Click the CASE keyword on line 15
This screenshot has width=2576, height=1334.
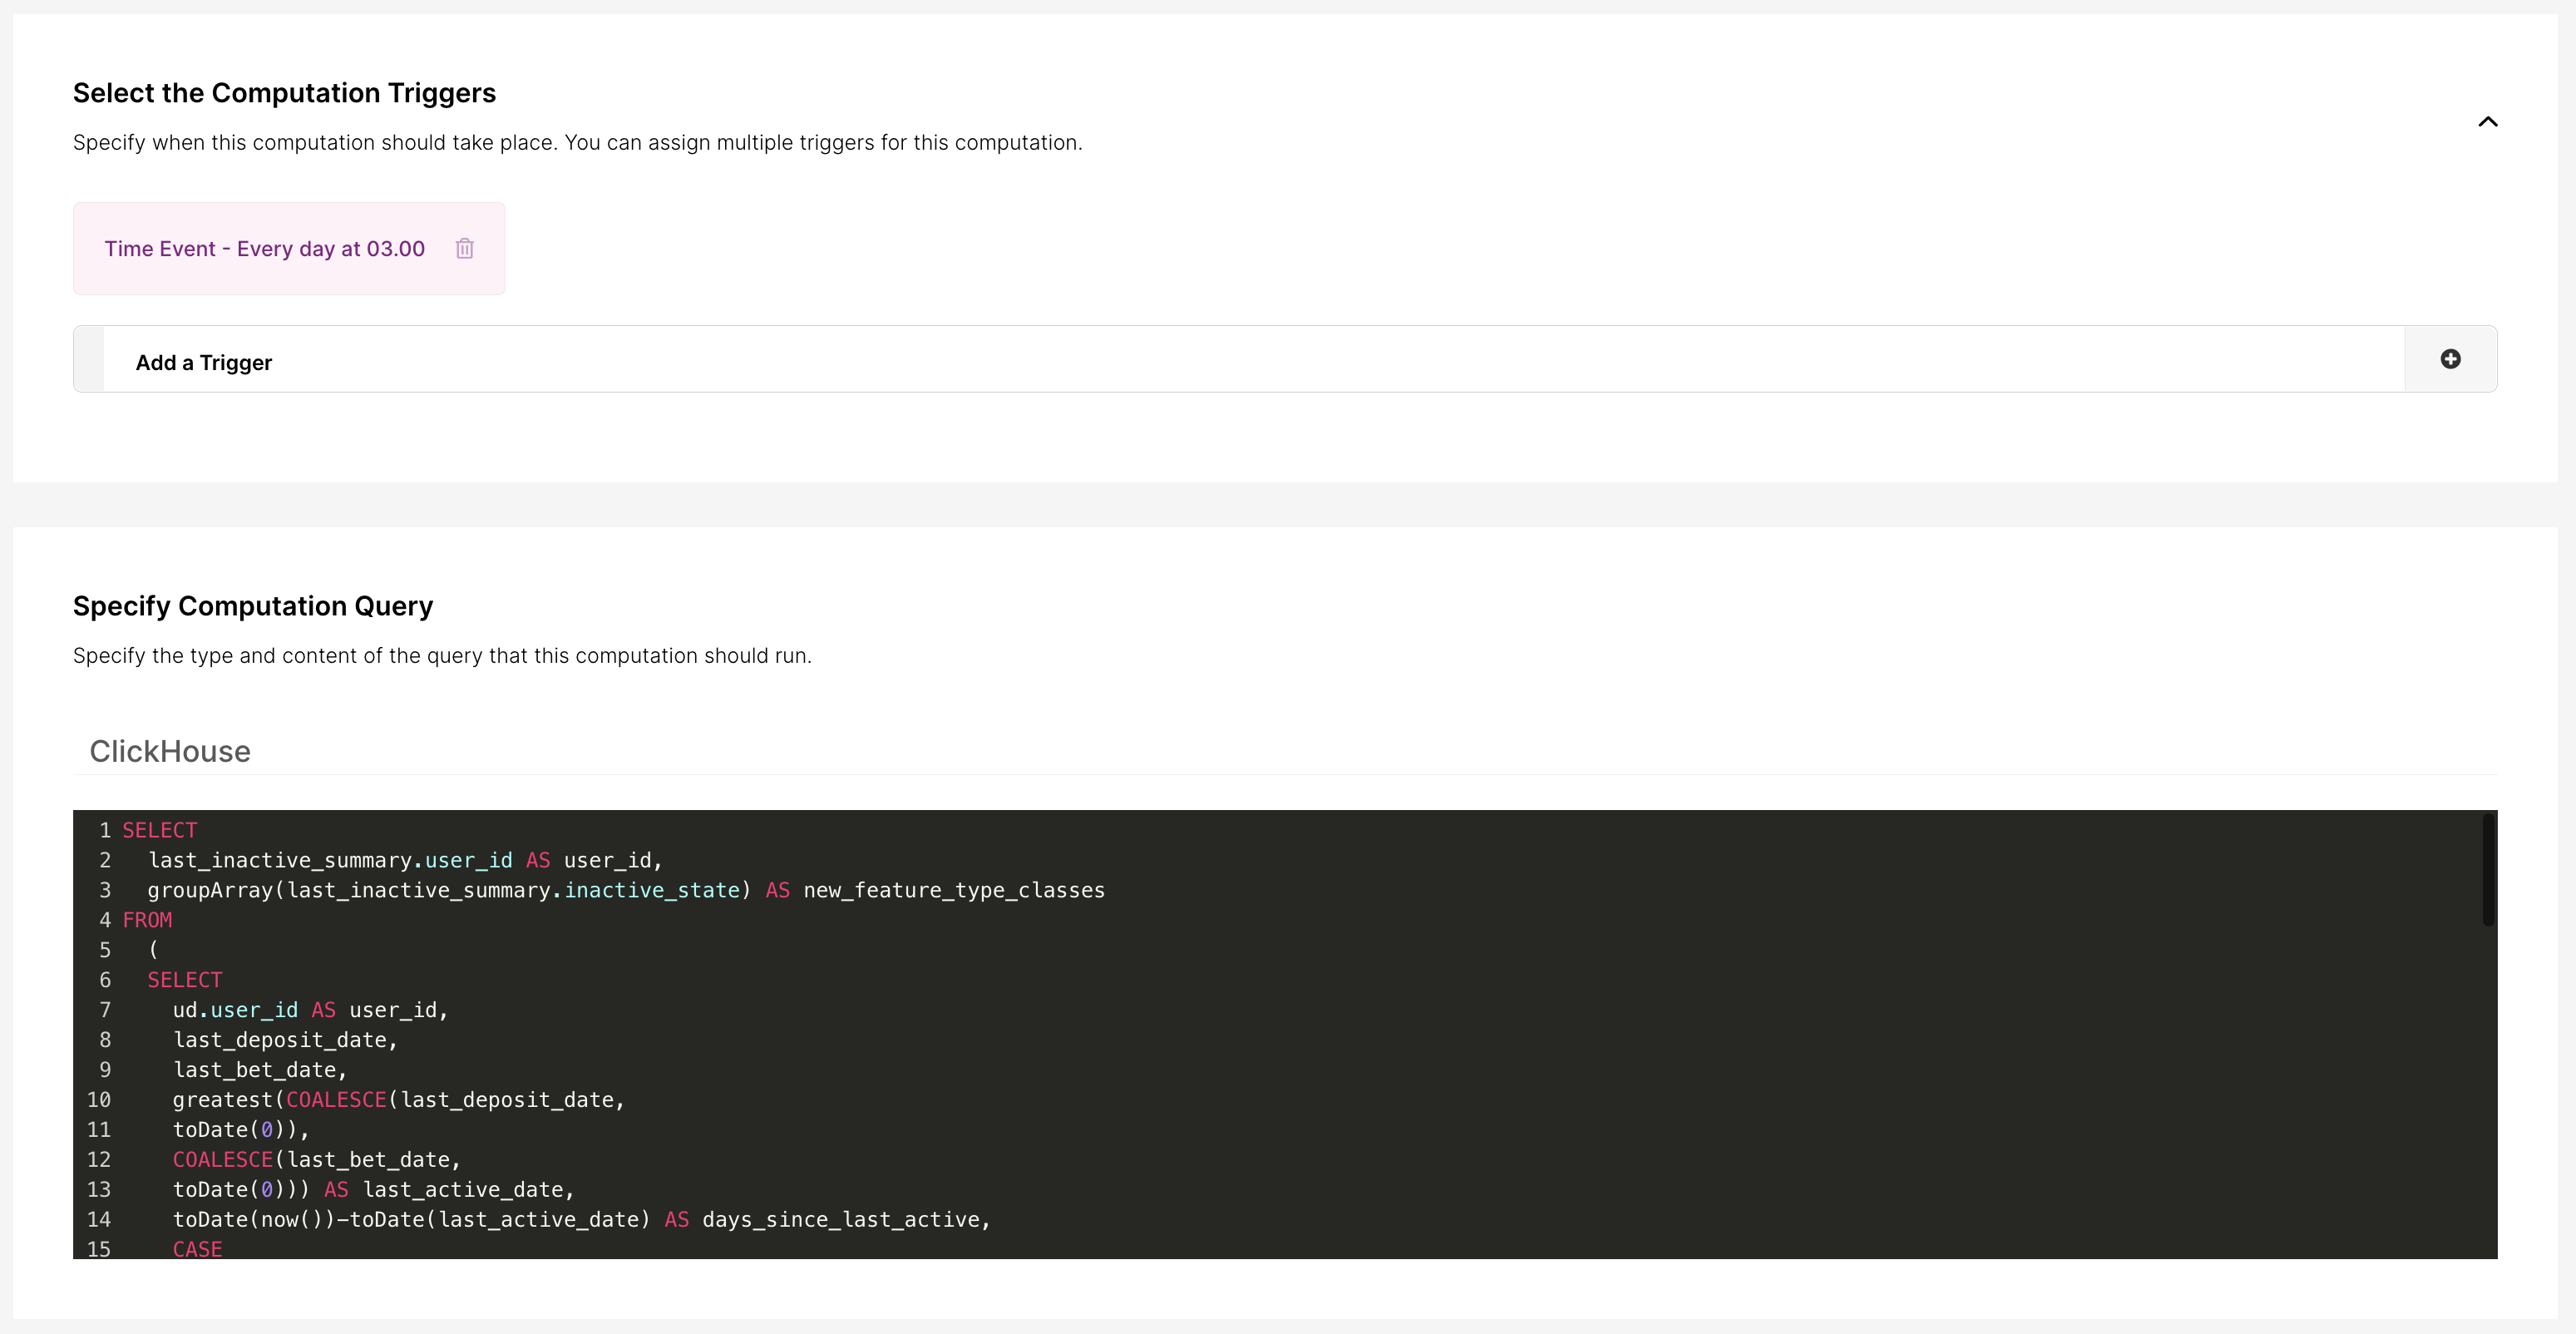197,1249
